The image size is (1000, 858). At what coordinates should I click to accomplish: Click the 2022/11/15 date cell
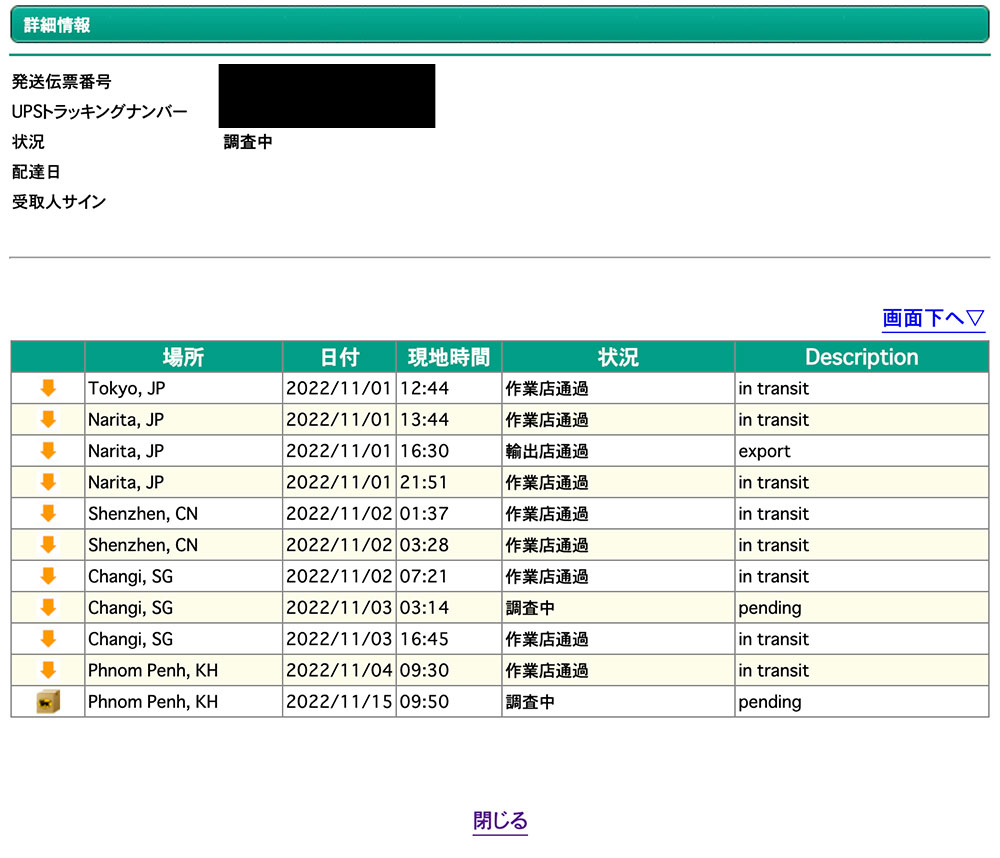tap(339, 701)
